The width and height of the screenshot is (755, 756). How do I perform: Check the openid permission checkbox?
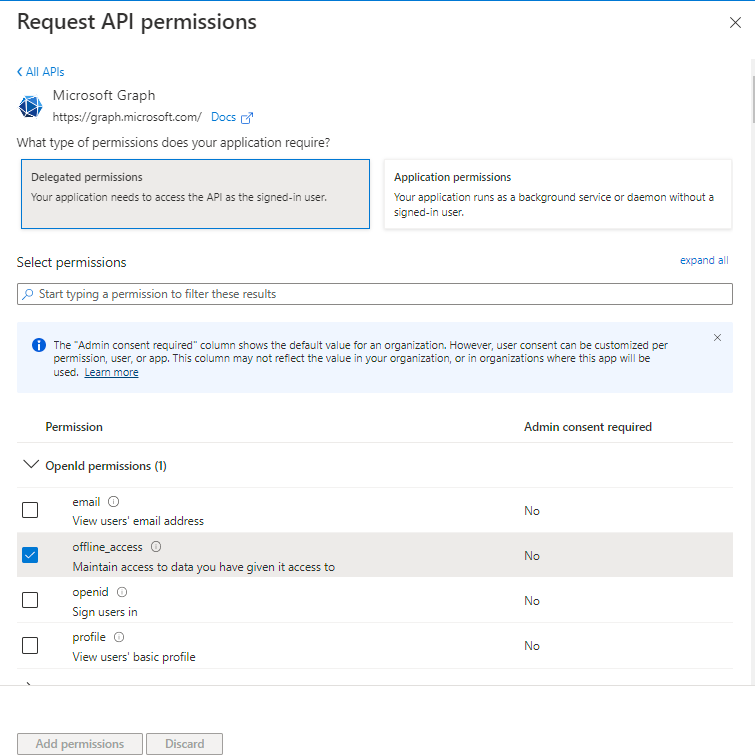pos(30,600)
